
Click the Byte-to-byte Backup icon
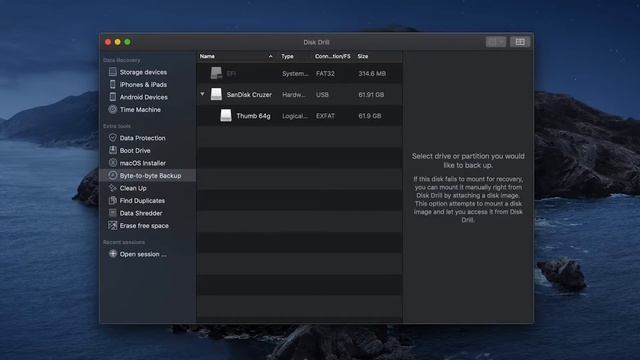[113, 176]
